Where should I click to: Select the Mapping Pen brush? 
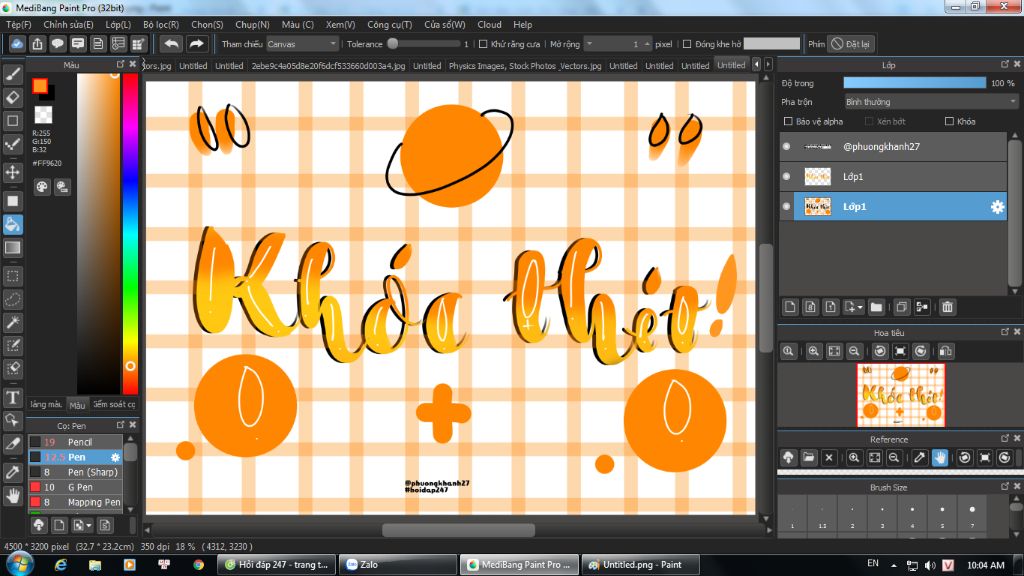(x=75, y=502)
